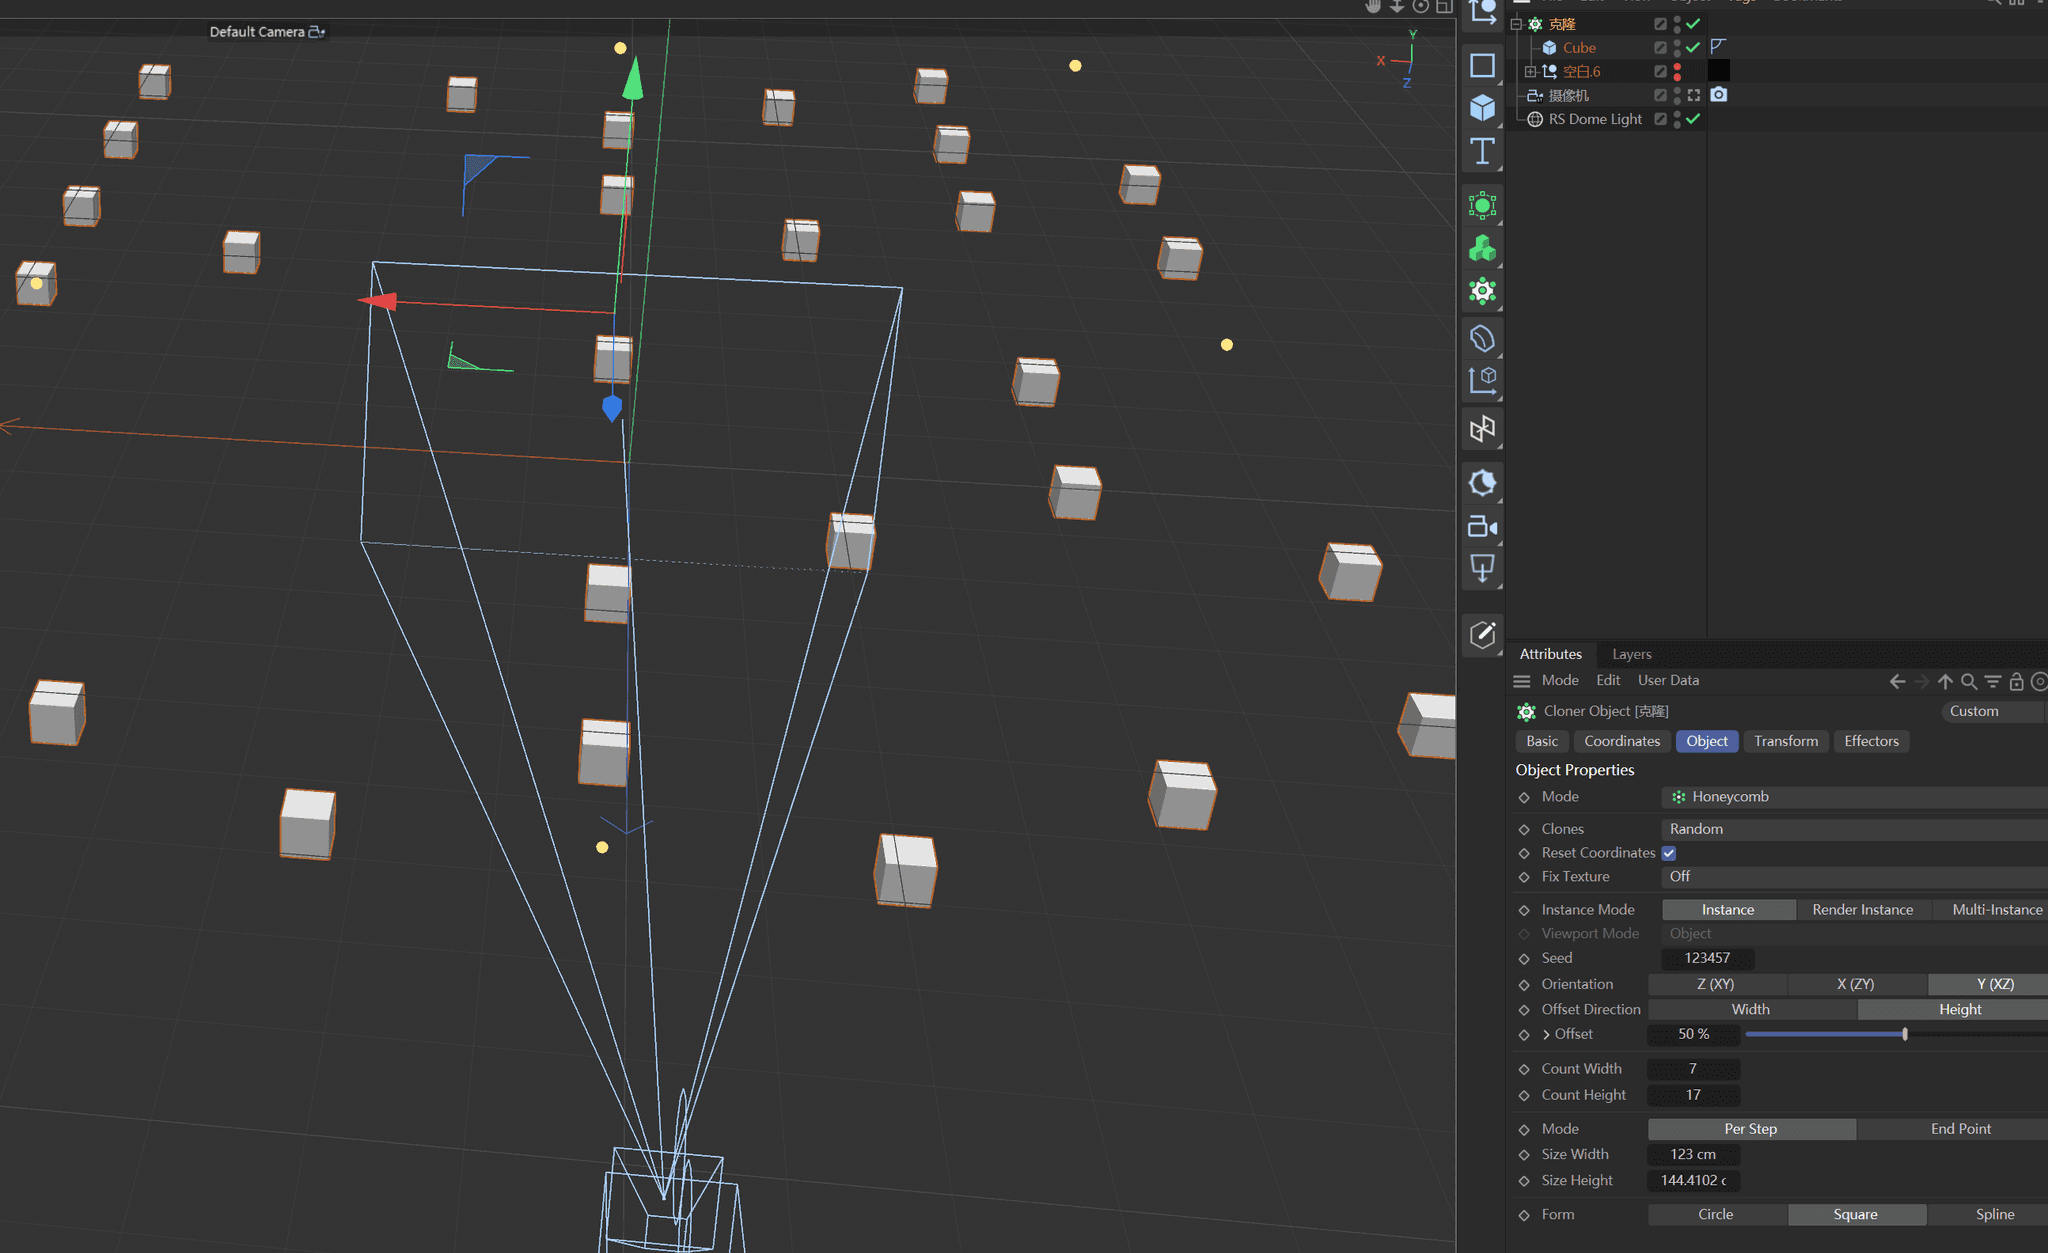Go back with the Attributes left arrow
The height and width of the screenshot is (1253, 2048).
point(1897,681)
